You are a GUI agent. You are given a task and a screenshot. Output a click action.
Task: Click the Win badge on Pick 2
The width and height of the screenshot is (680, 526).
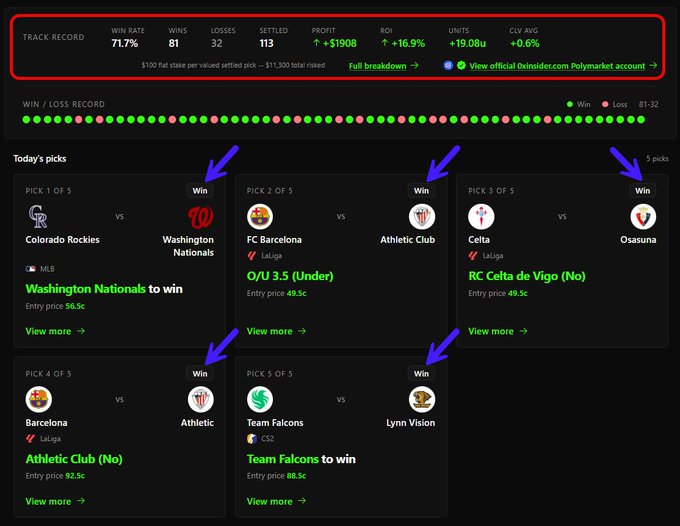coord(421,190)
